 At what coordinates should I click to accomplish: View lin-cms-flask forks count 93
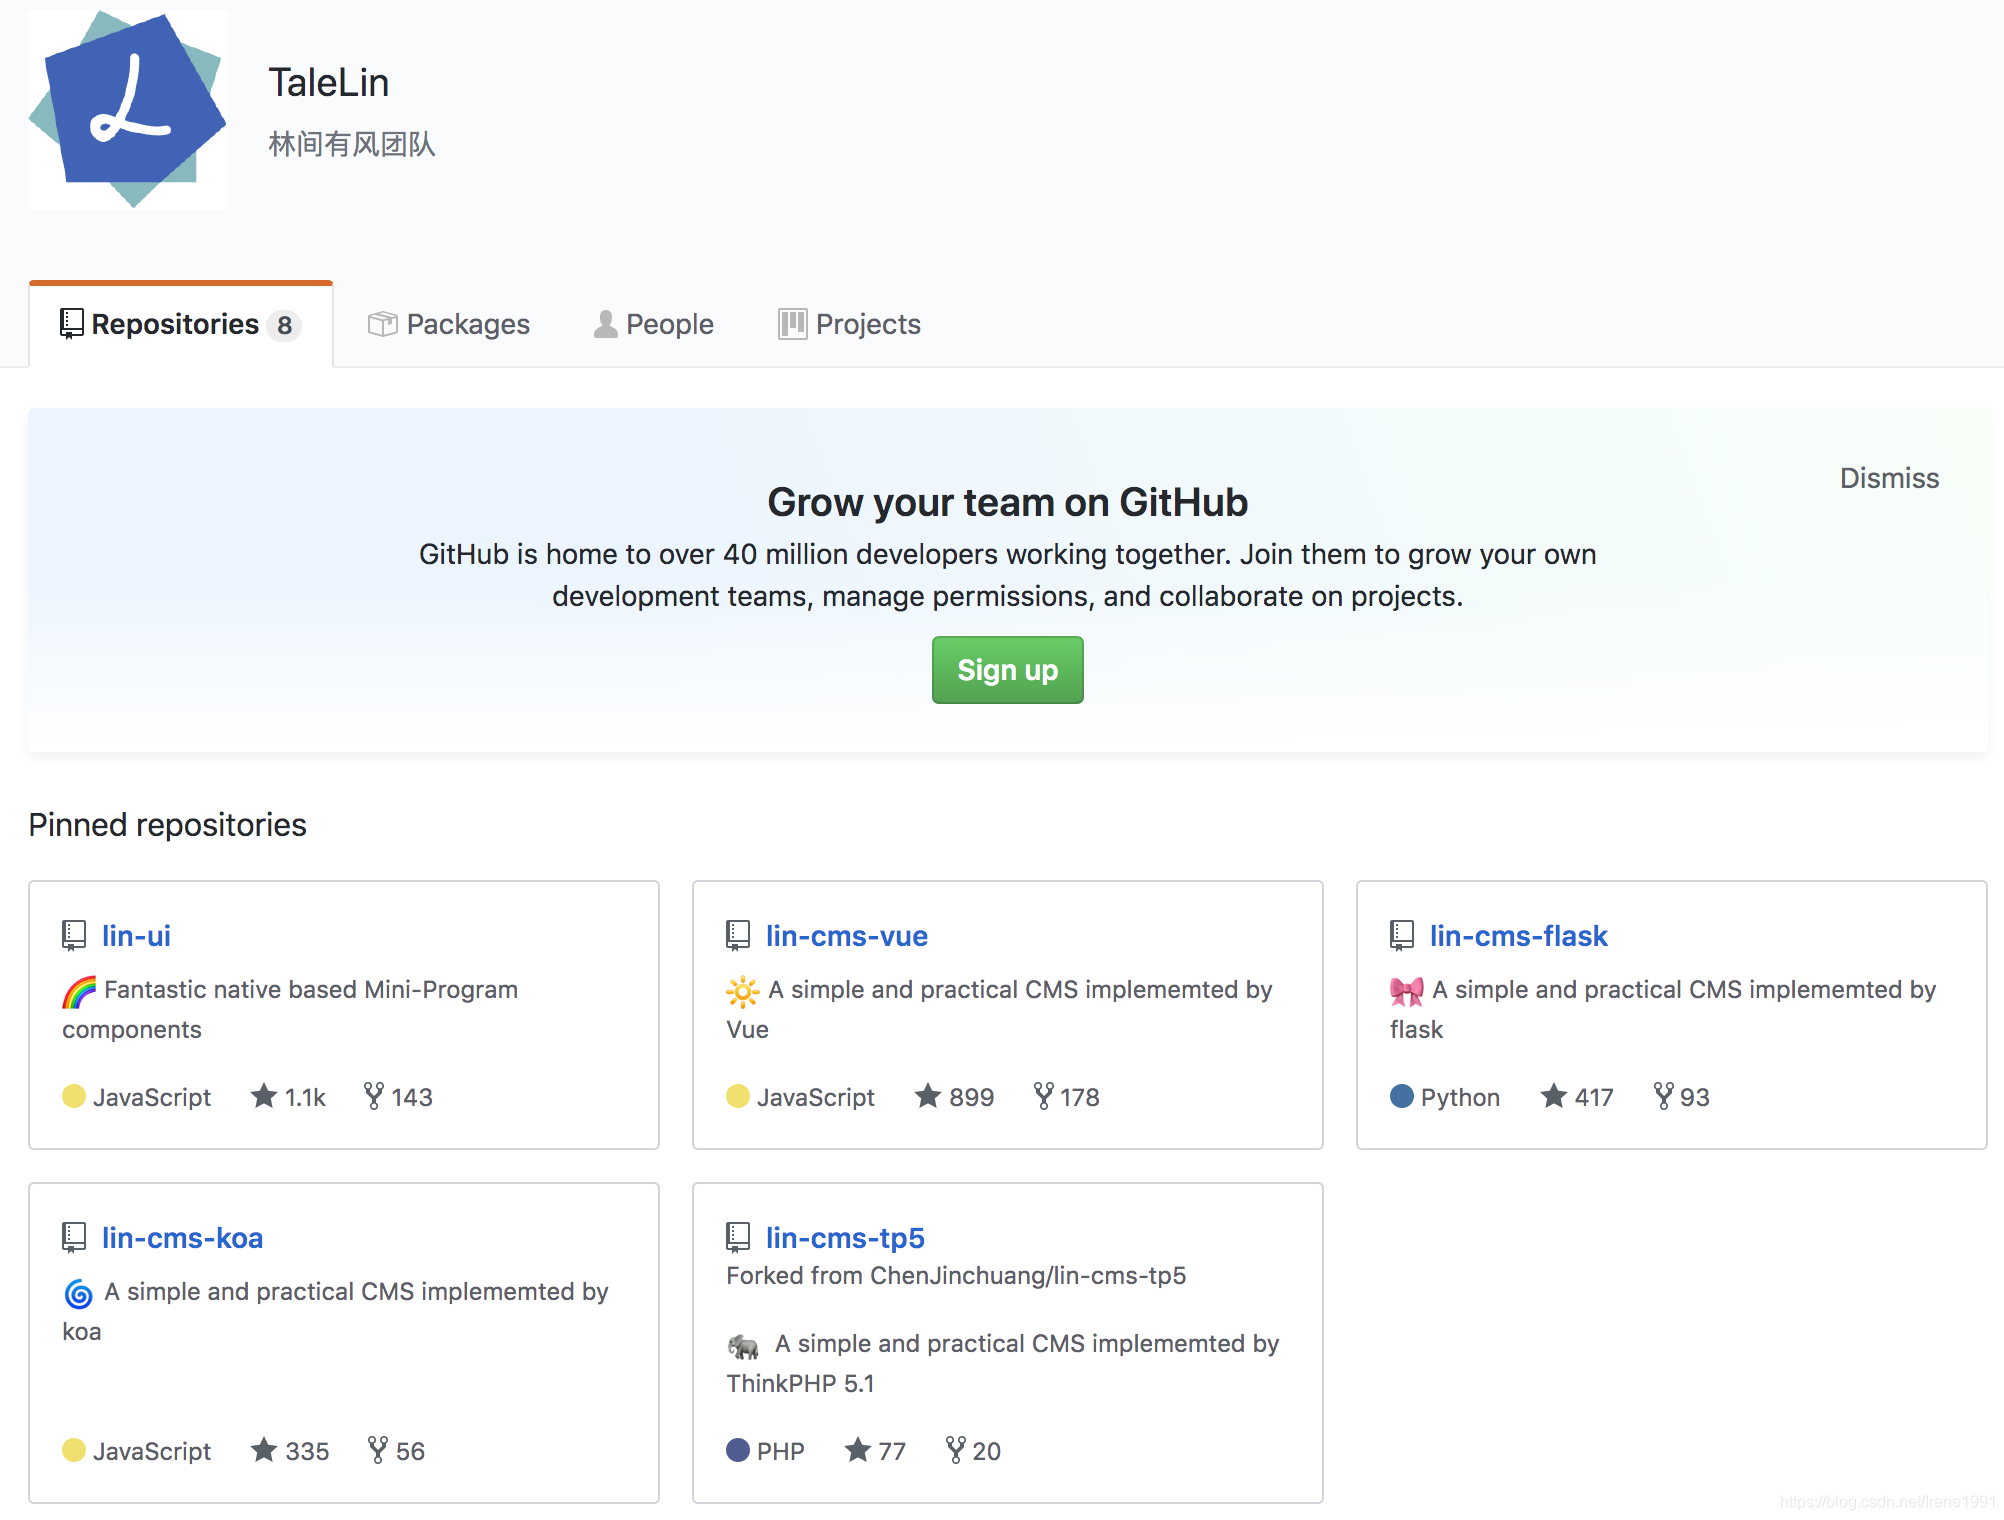[x=1681, y=1097]
